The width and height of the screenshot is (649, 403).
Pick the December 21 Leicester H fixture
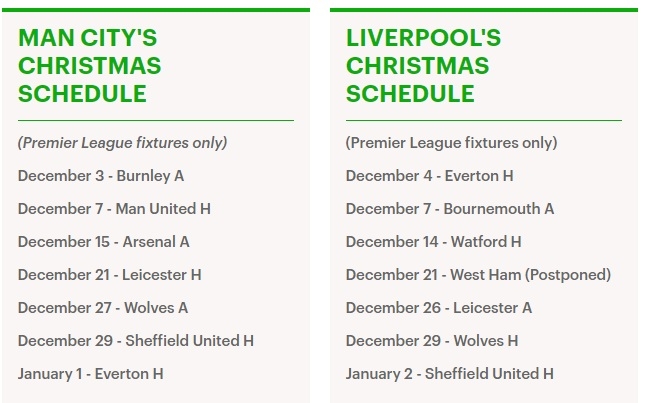click(x=110, y=275)
